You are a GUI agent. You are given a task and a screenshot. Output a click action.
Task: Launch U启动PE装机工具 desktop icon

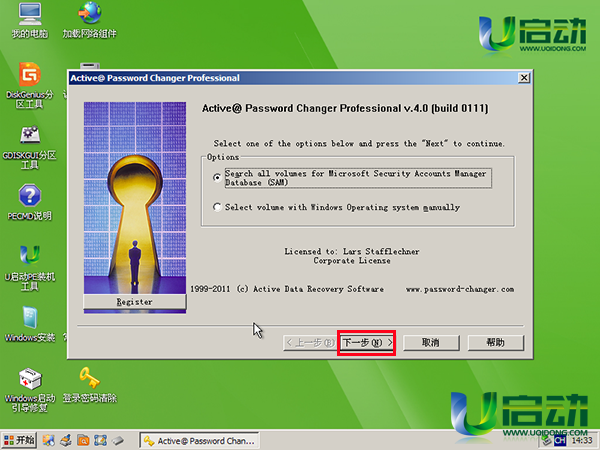click(x=30, y=268)
